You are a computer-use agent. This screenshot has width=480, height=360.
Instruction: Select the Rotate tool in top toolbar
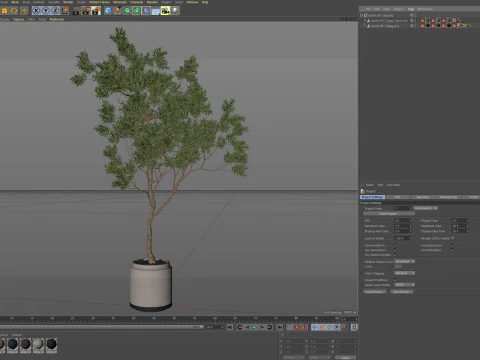(x=14, y=11)
